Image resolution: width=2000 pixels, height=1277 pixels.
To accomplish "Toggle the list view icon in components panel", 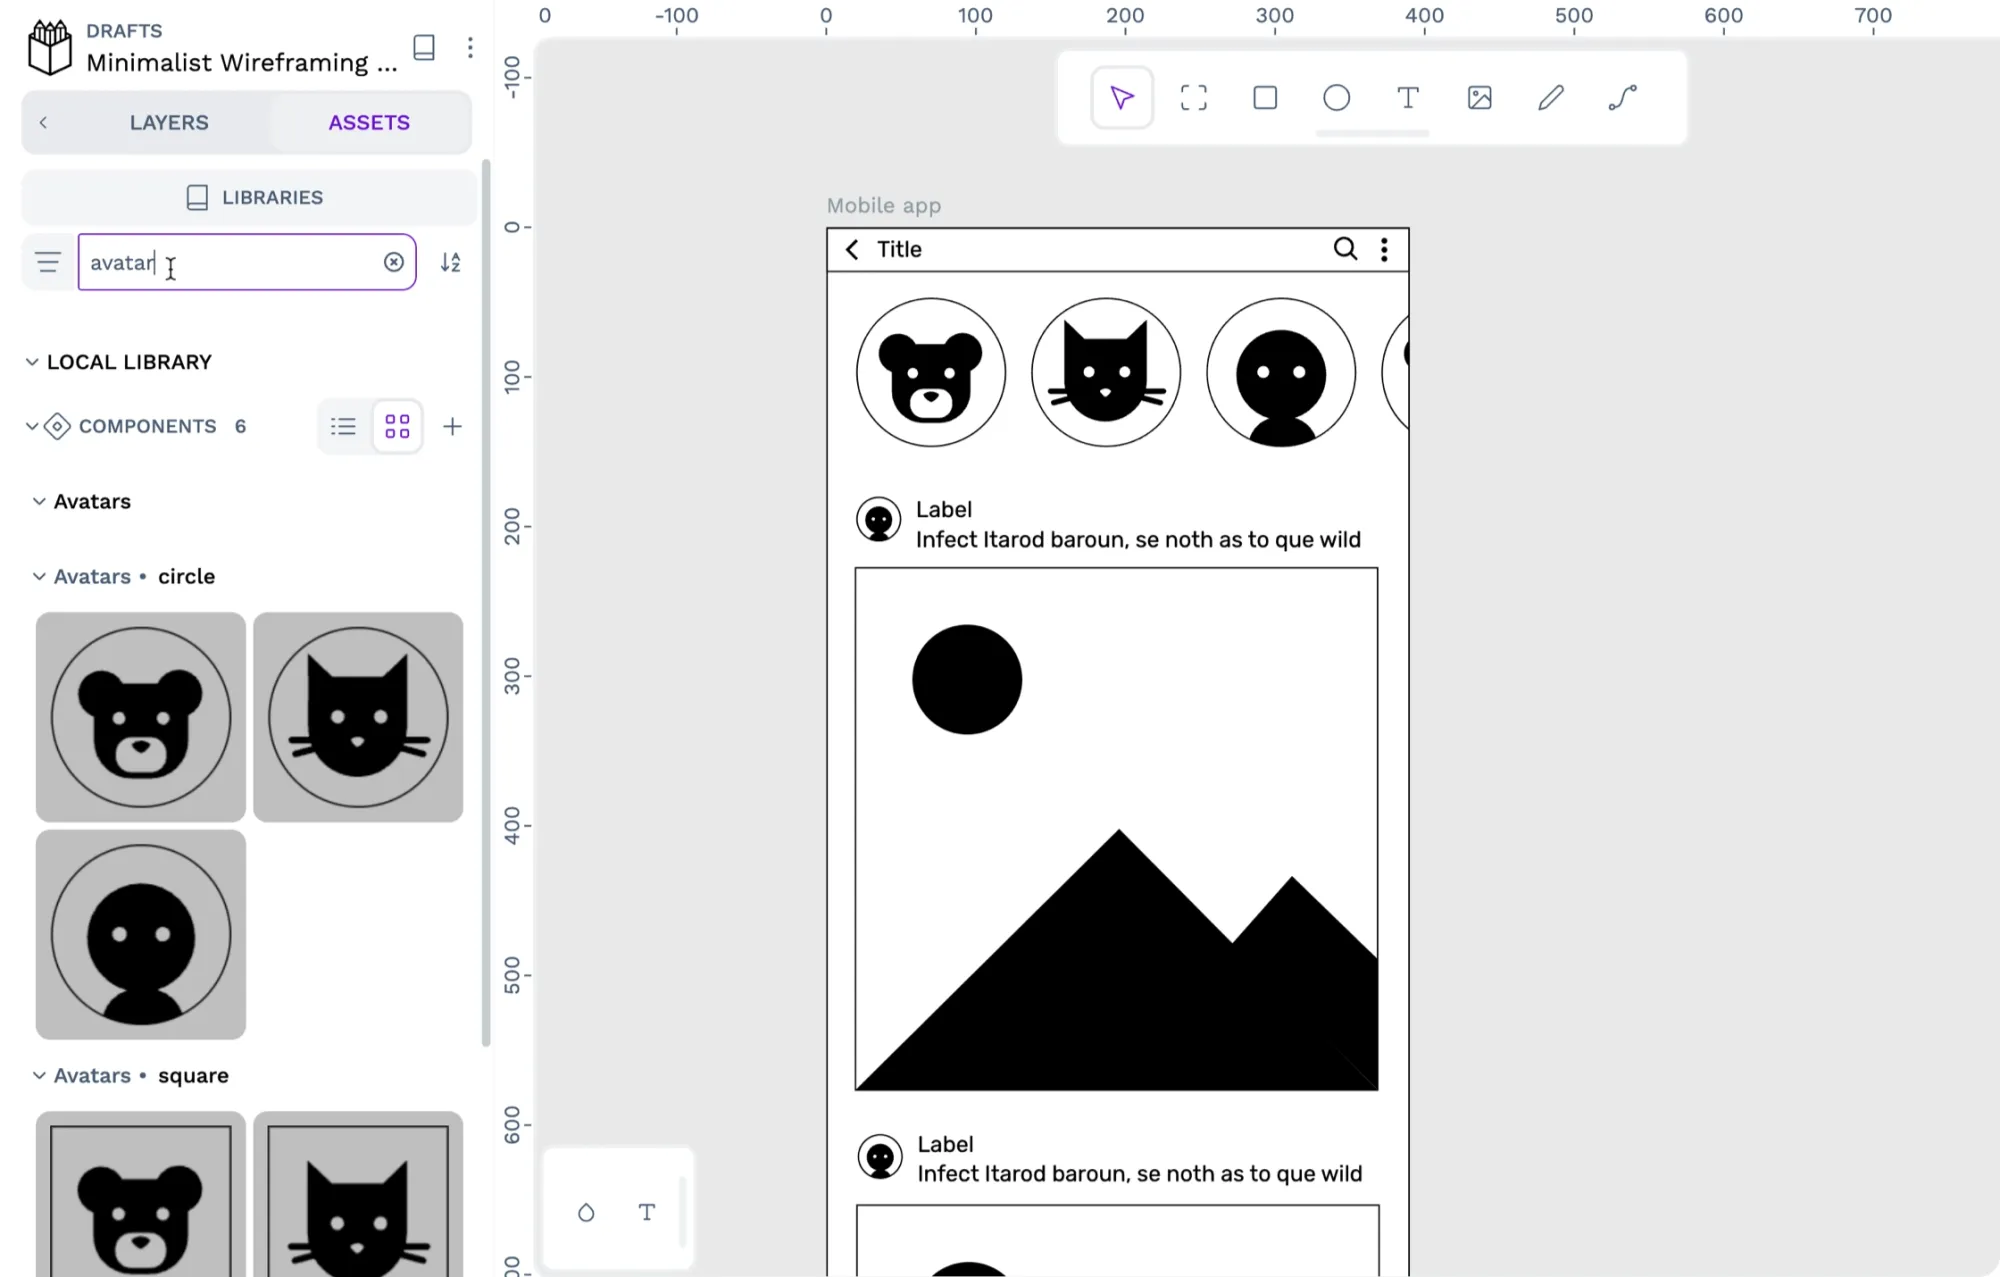I will (x=343, y=426).
